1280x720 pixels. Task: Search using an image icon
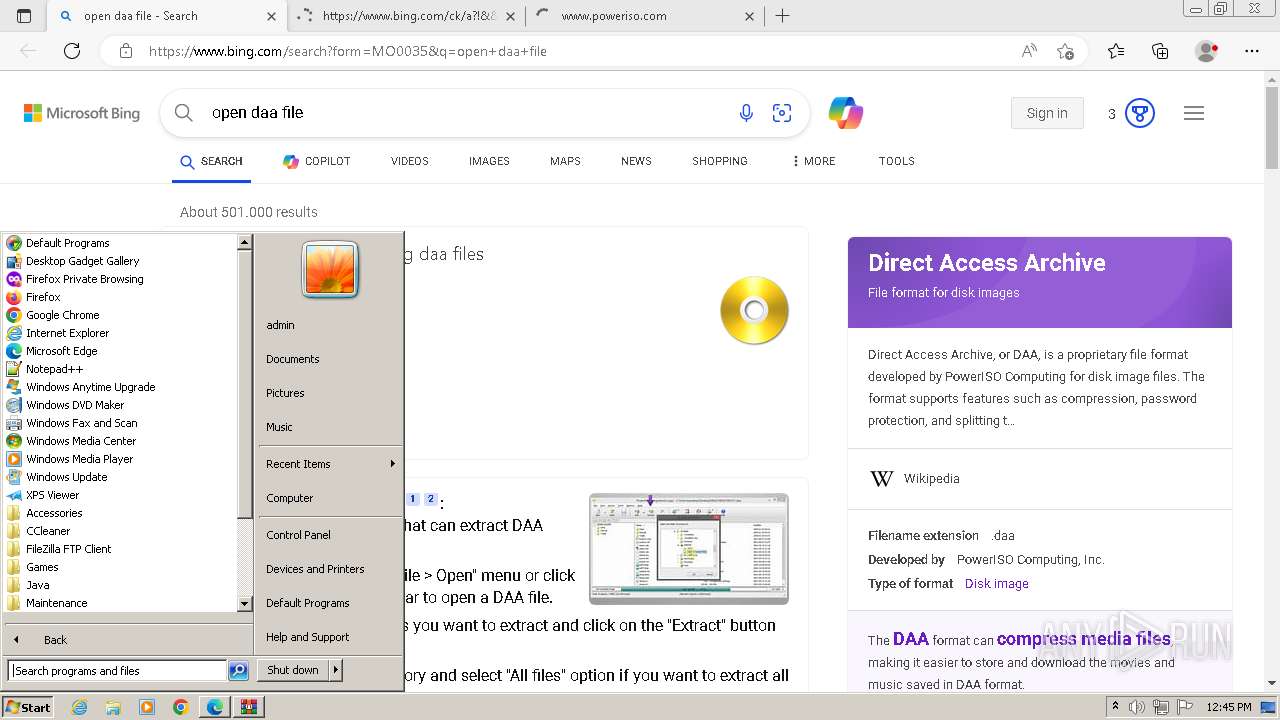(782, 113)
